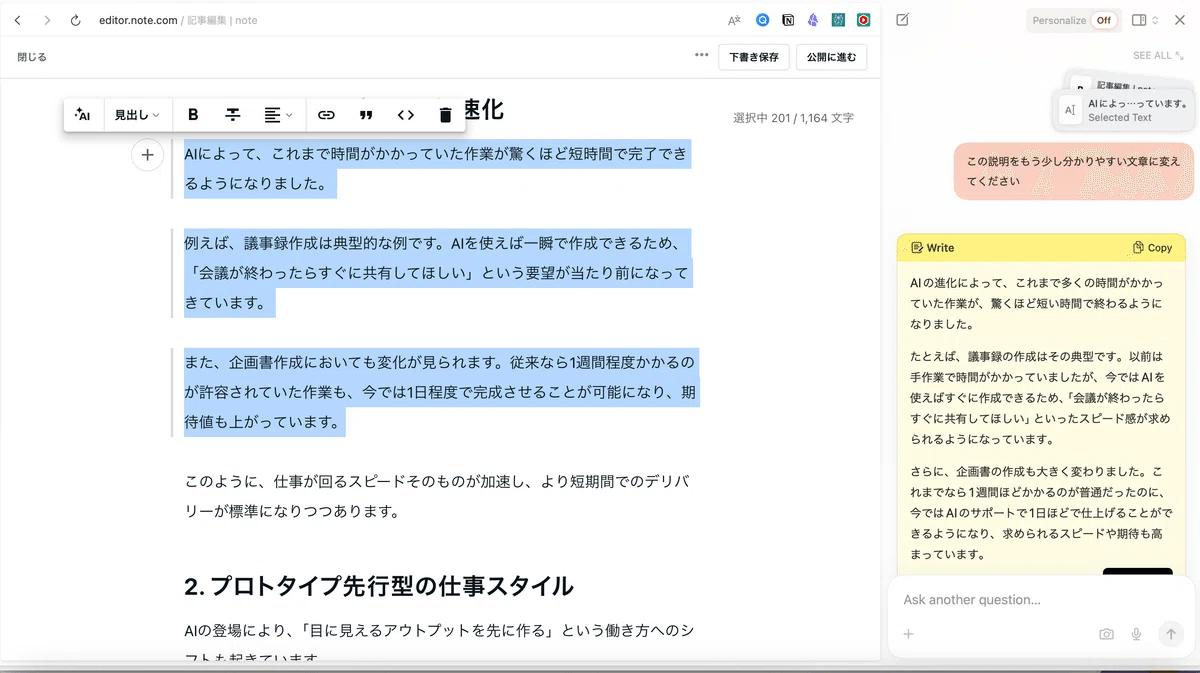Open the Notion web clipper extension

click(788, 20)
